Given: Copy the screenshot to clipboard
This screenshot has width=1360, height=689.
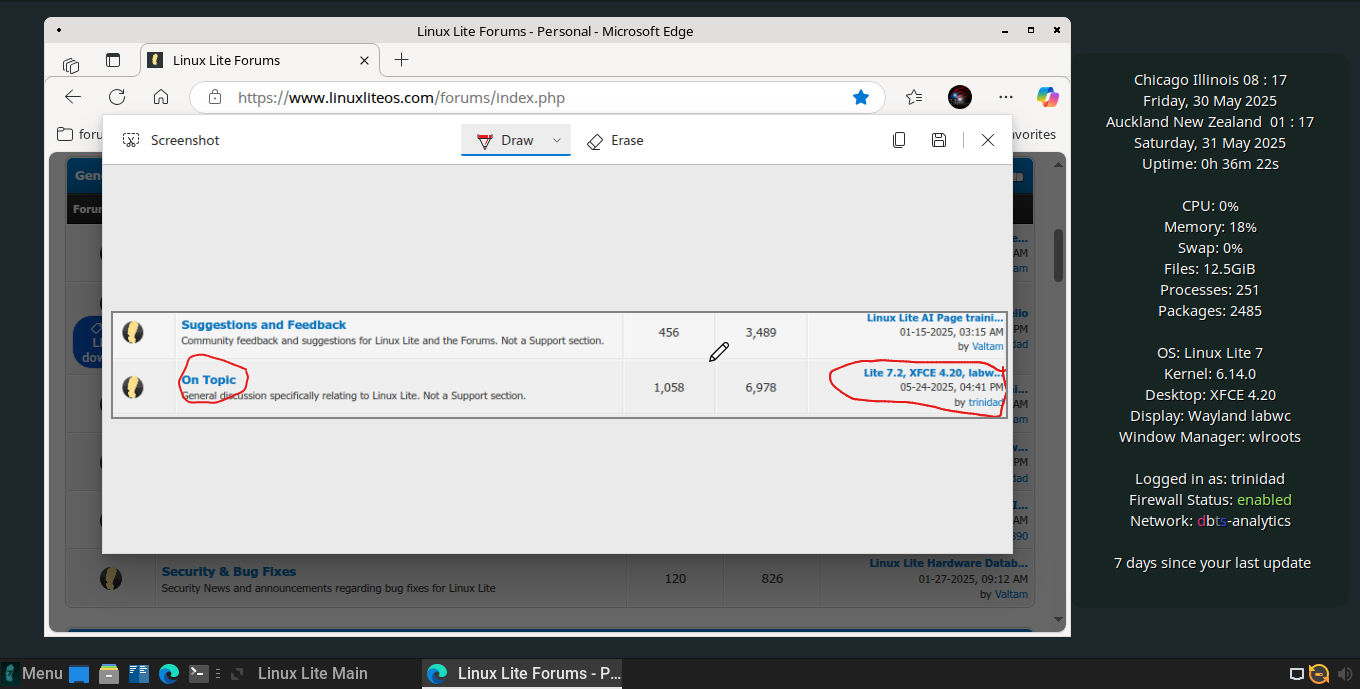Looking at the screenshot, I should click(x=899, y=140).
